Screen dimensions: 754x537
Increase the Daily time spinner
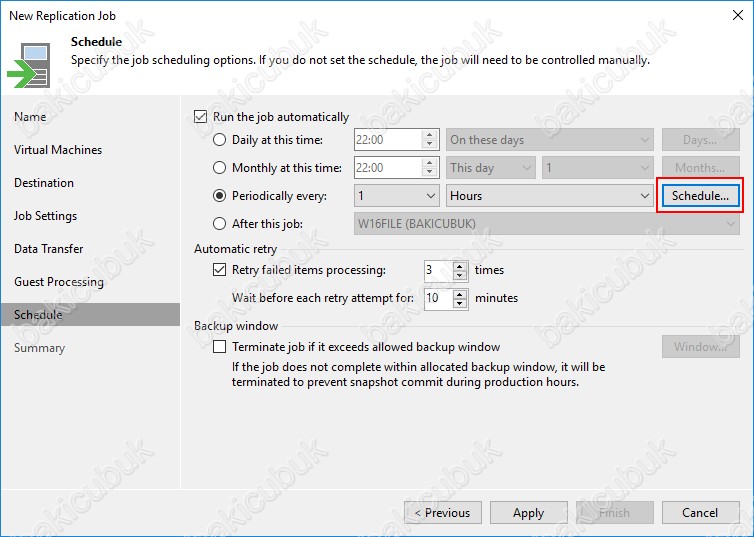[429, 135]
